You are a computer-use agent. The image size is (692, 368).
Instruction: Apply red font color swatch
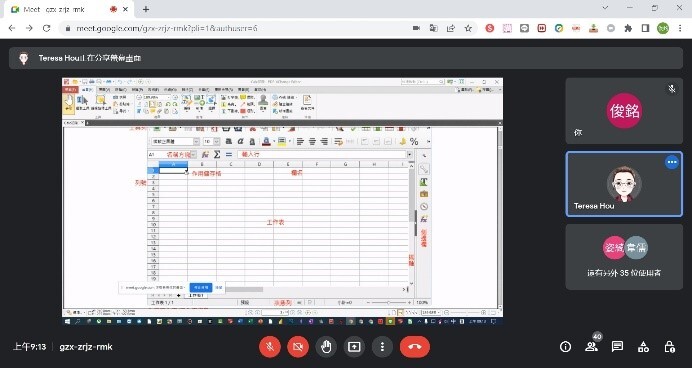266,142
